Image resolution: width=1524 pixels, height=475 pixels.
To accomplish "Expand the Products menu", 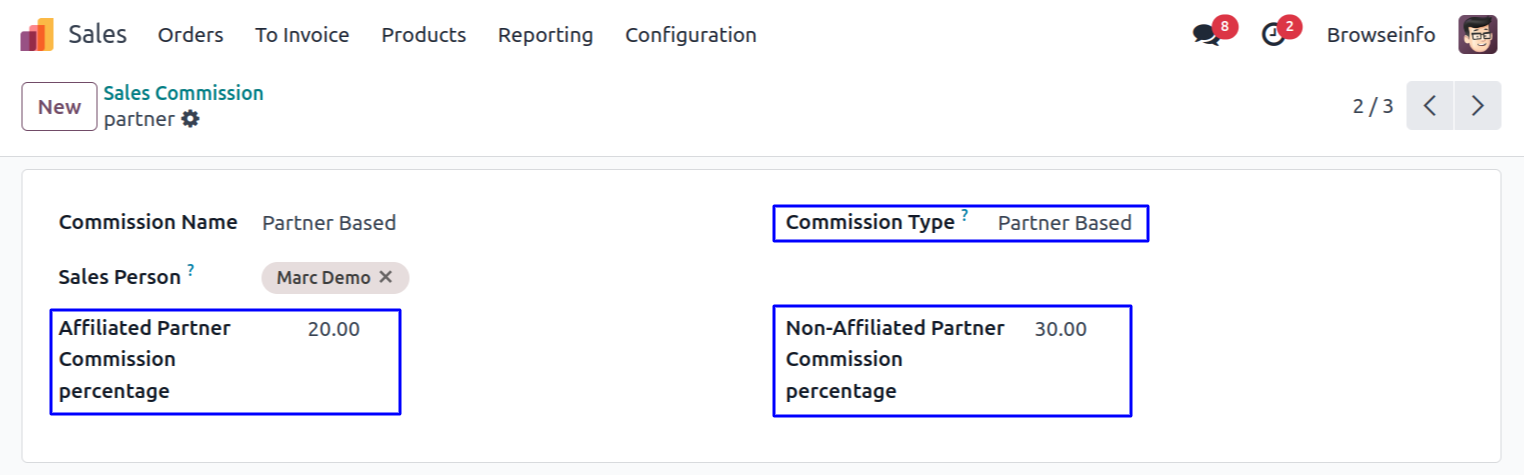I will click(423, 35).
